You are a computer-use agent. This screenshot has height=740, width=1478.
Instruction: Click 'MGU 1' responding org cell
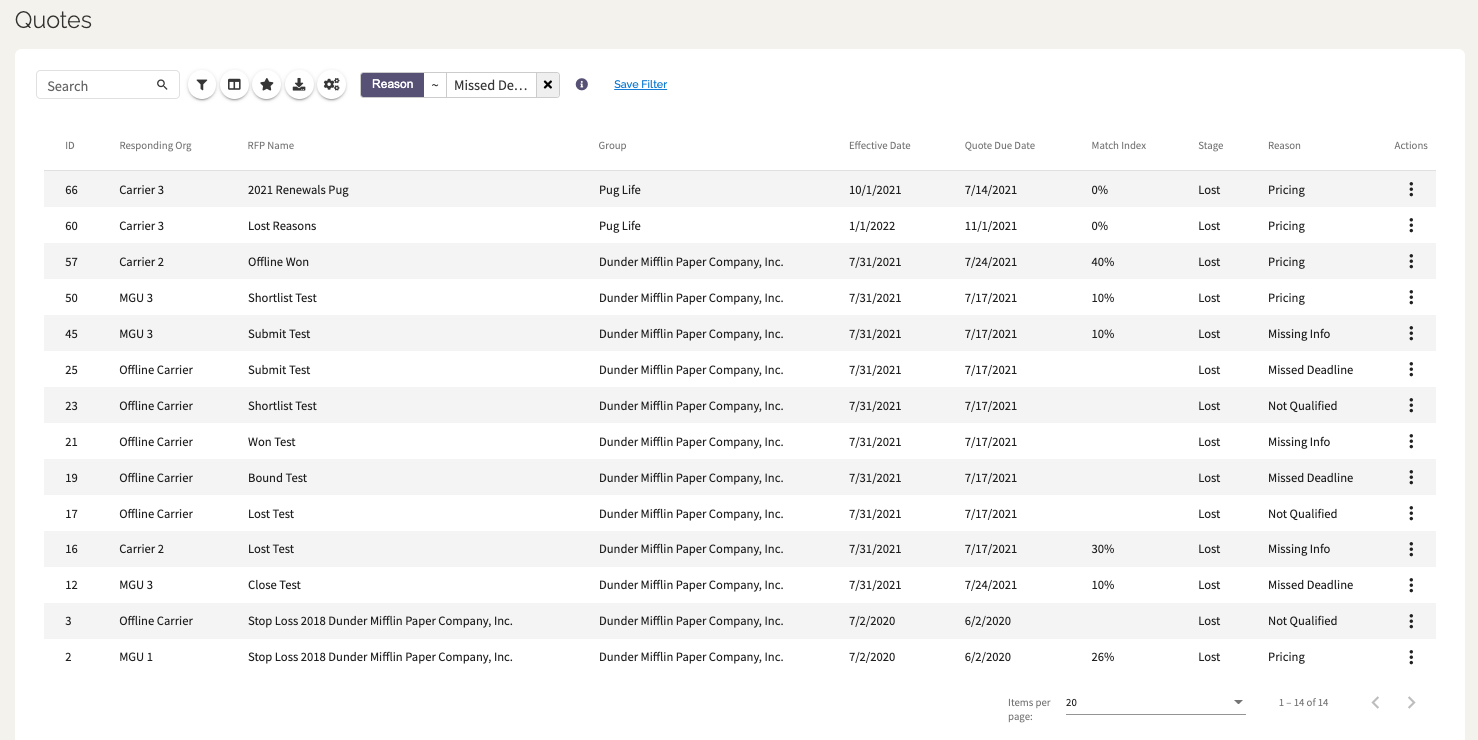pos(136,657)
